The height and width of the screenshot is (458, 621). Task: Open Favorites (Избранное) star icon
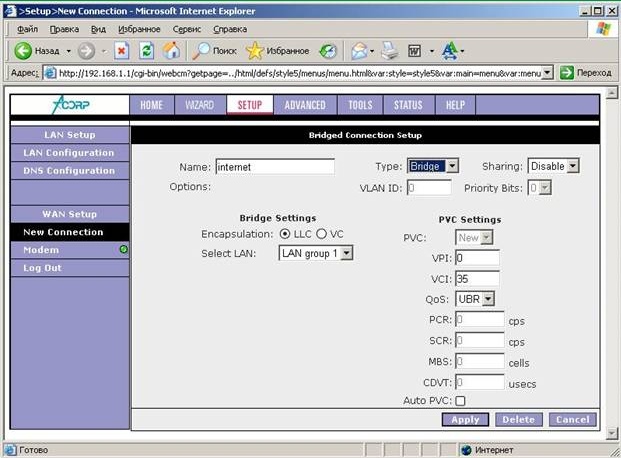tap(254, 51)
